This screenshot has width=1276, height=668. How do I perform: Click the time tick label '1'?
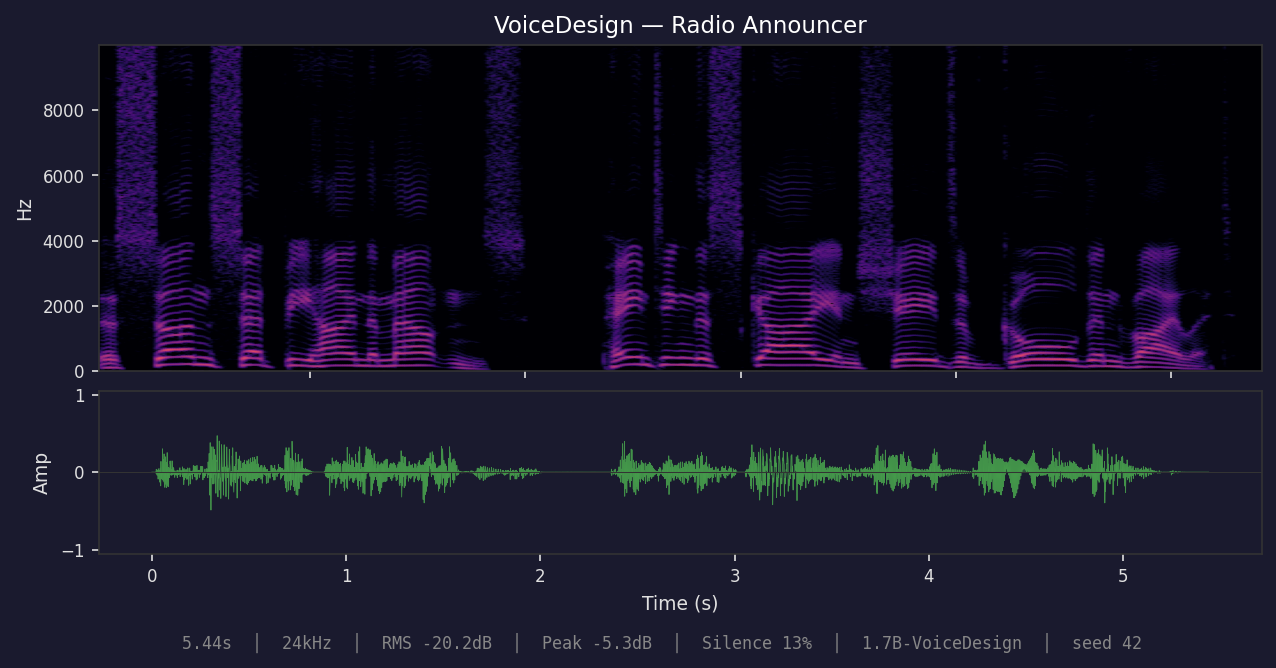tap(346, 576)
